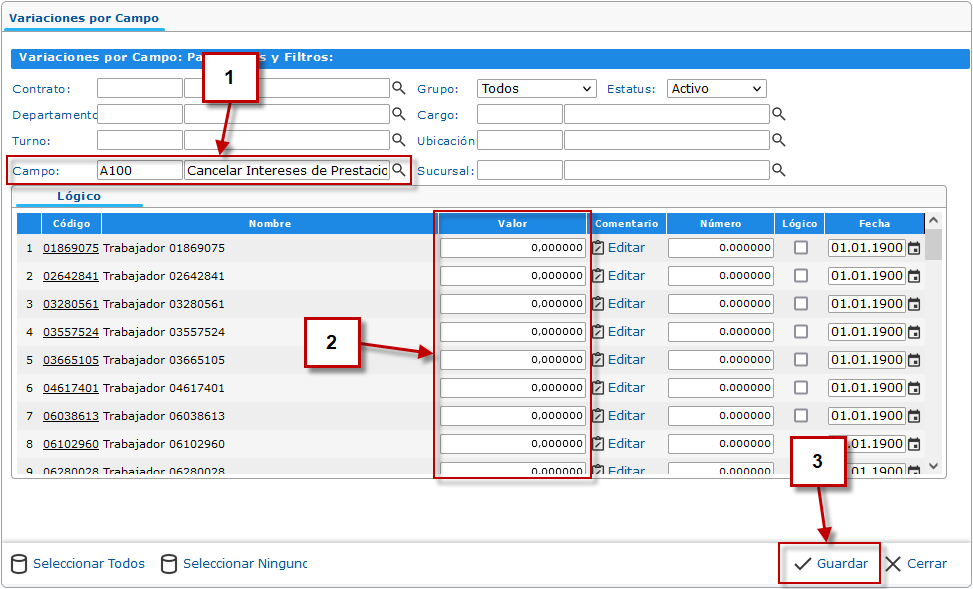Open the Estatus dropdown set to Activo
This screenshot has width=973, height=589.
(716, 89)
